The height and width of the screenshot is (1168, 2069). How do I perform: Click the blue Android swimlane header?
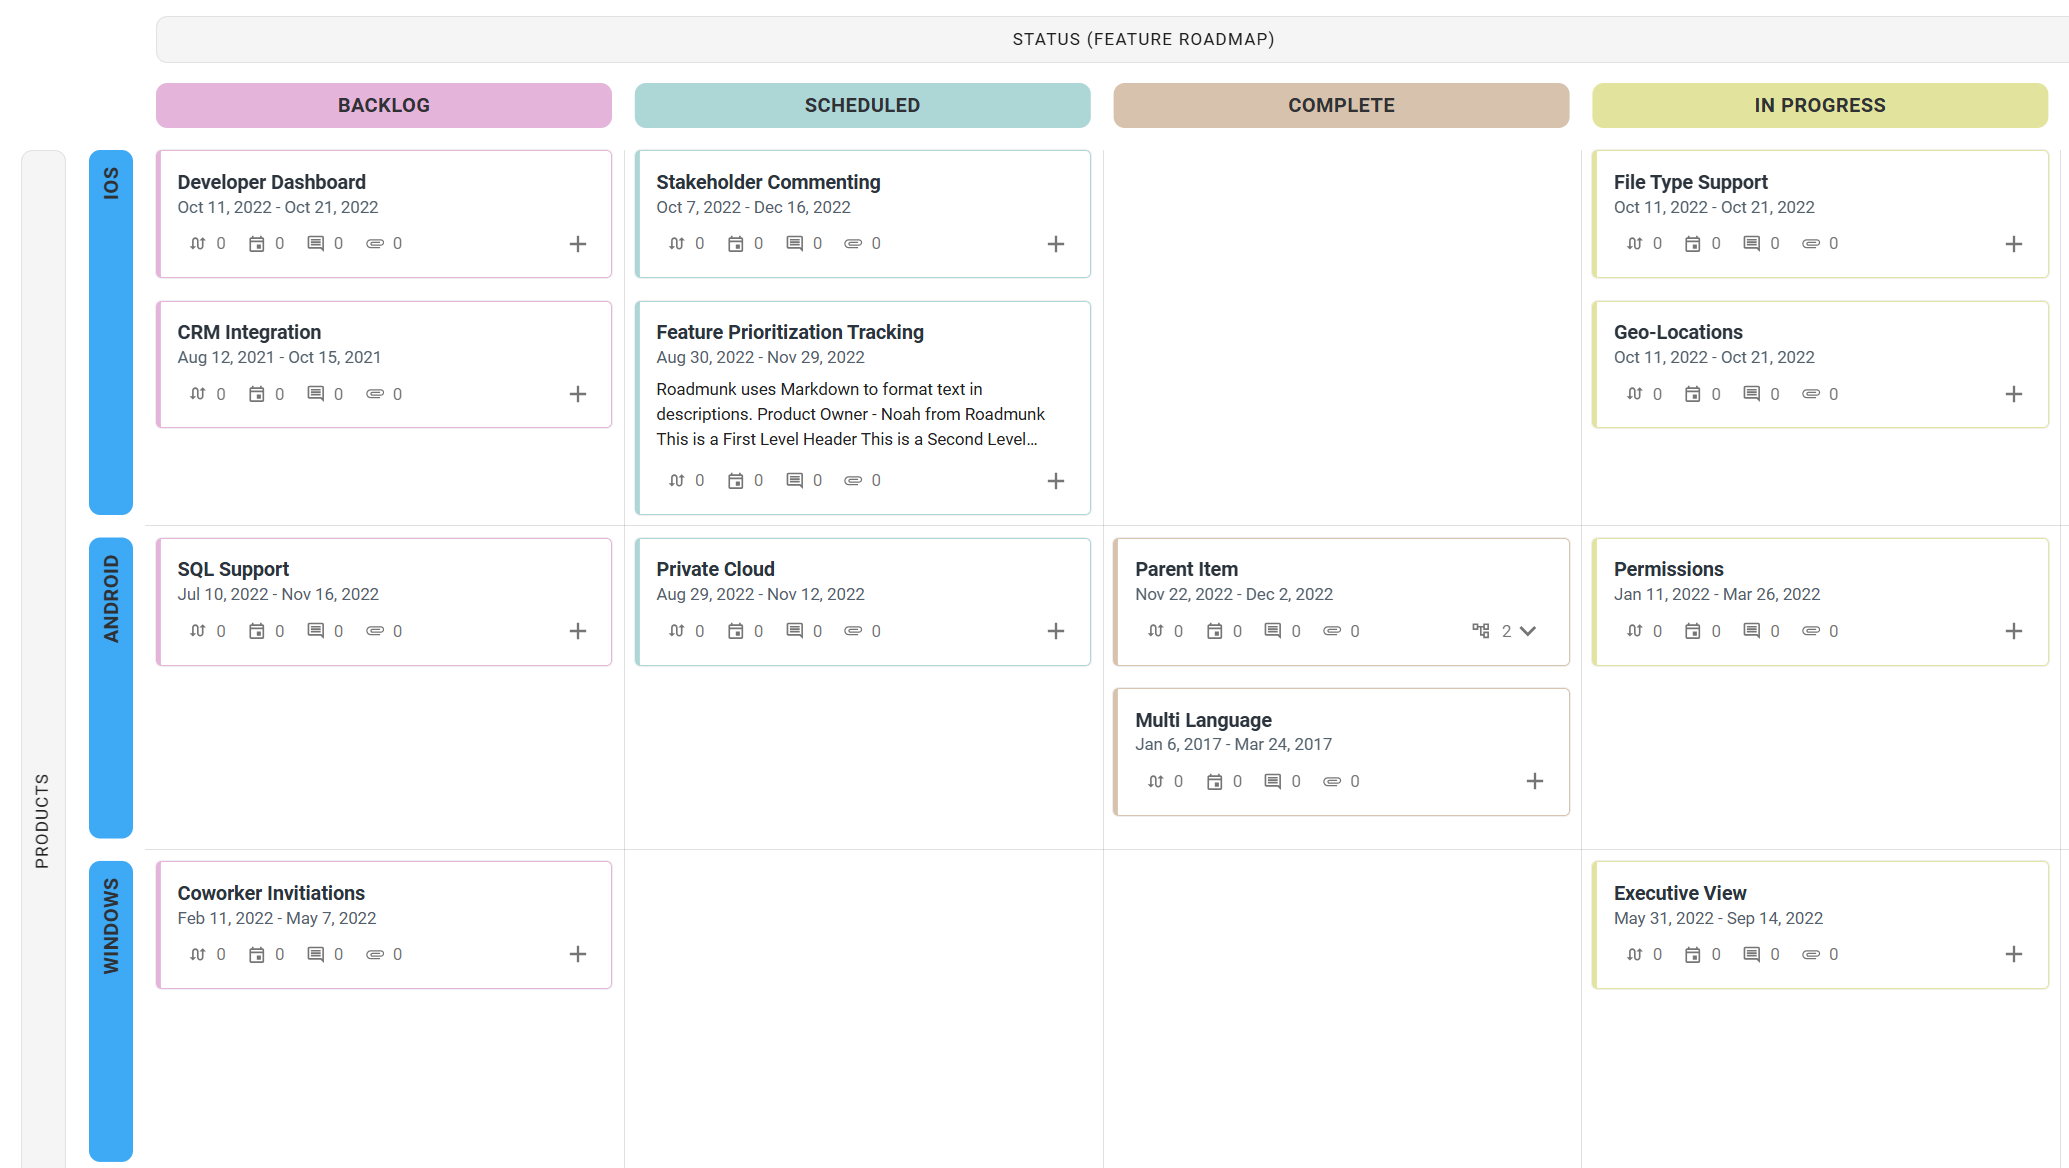click(111, 687)
